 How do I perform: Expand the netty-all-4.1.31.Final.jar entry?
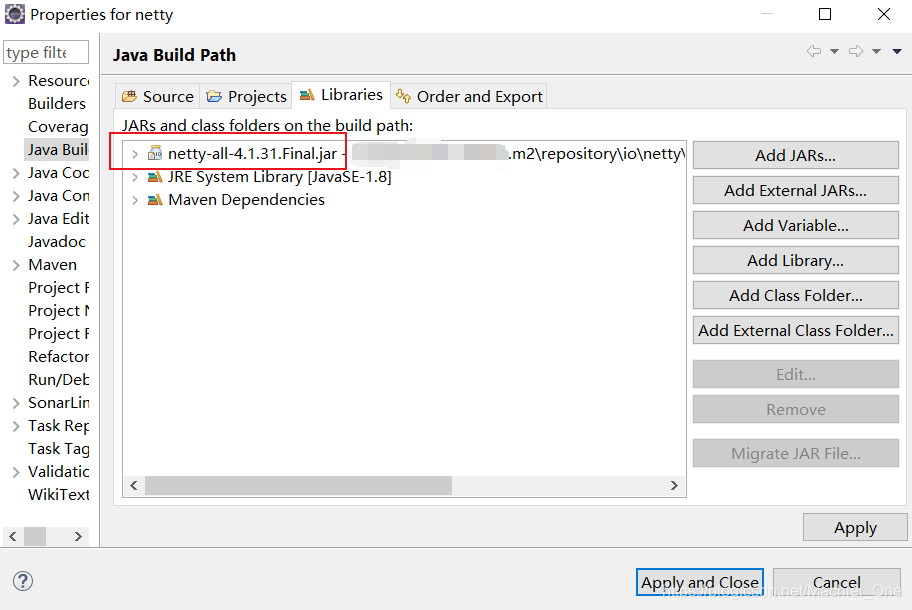tap(135, 154)
